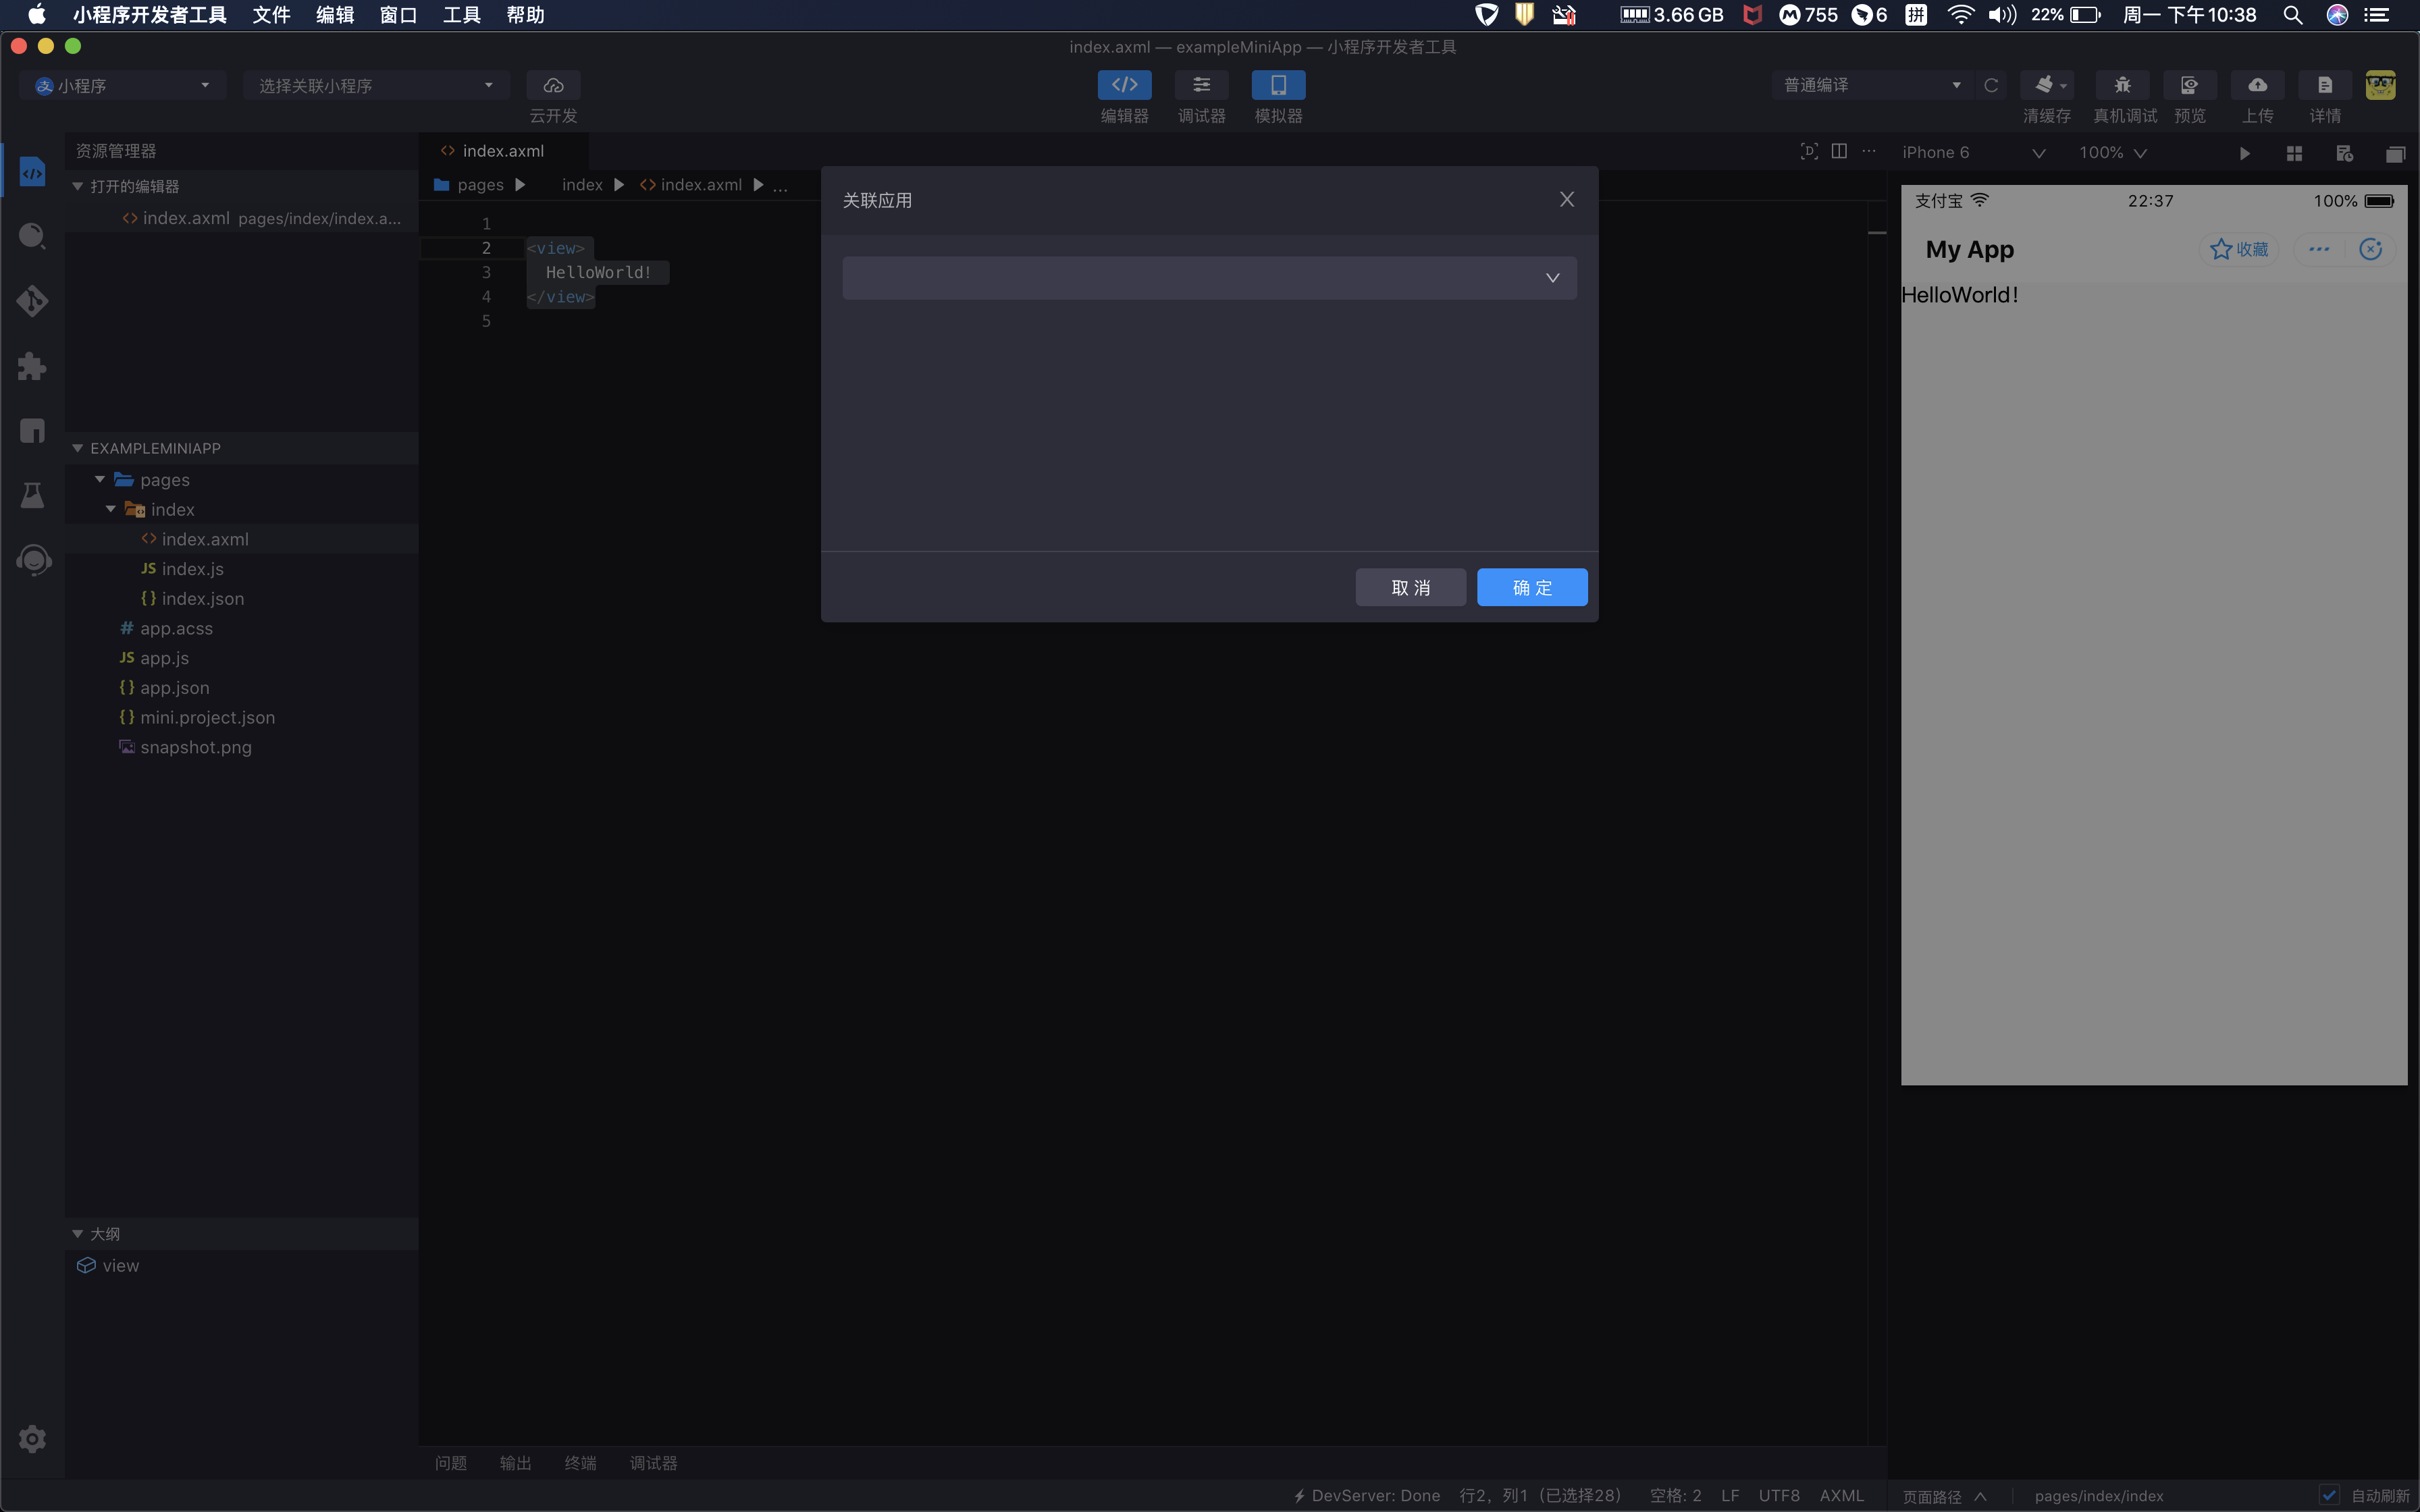Toggle the 自动刷新 checkbox
The image size is (2420, 1512).
pyautogui.click(x=2329, y=1495)
